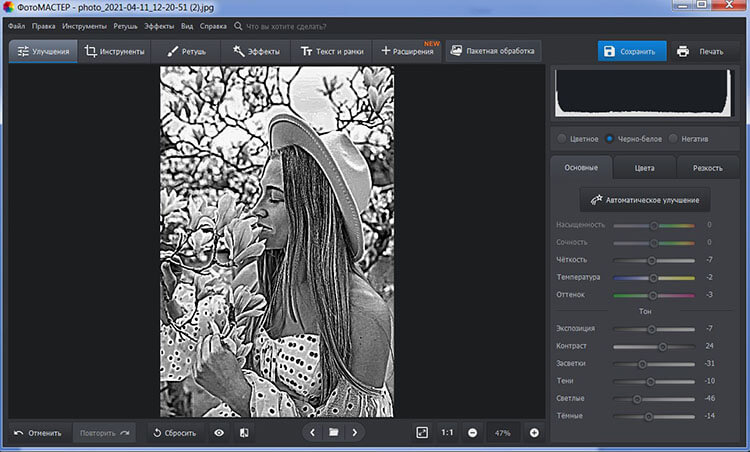Screen dimensions: 750x452
Task: Click the fit-to-screen icon
Action: coord(422,433)
